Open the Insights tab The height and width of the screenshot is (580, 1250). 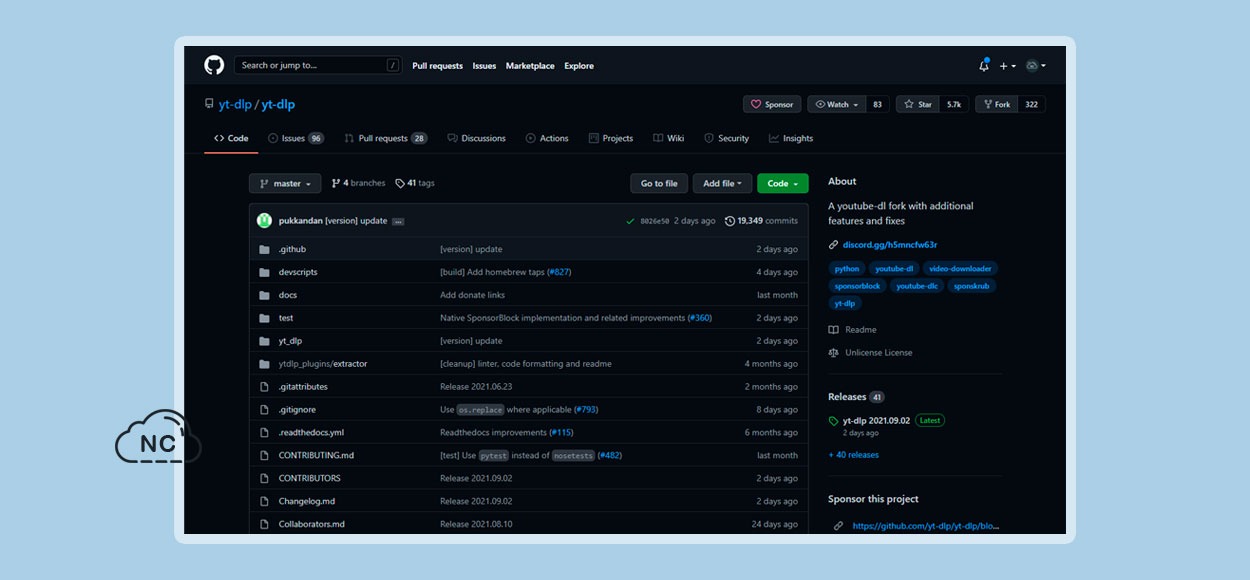[x=791, y=139]
